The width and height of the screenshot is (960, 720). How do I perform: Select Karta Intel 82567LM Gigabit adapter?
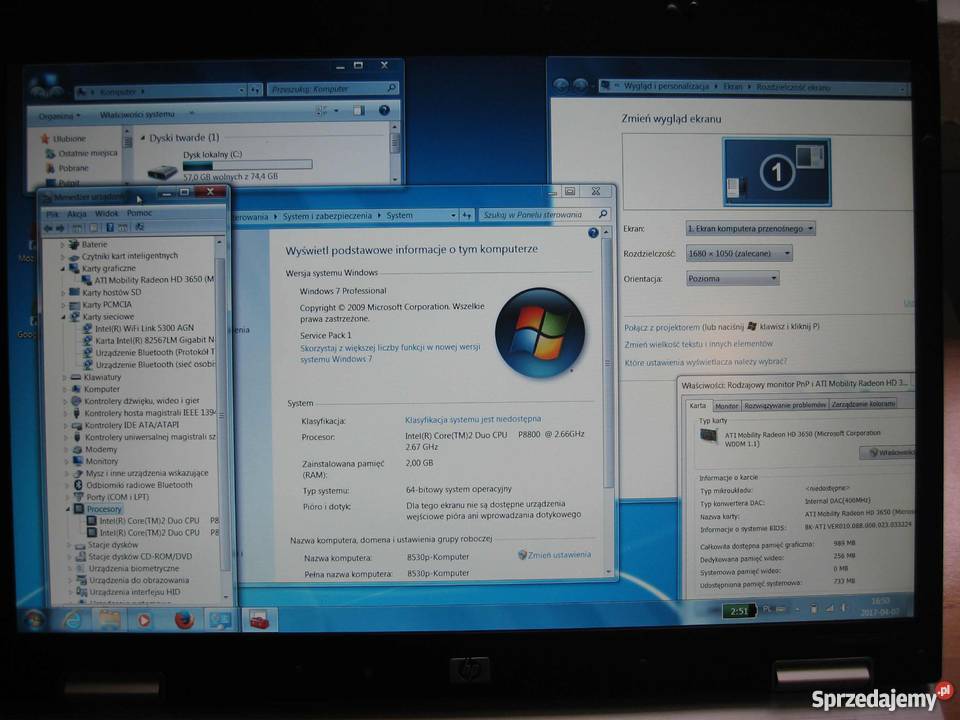pos(150,342)
